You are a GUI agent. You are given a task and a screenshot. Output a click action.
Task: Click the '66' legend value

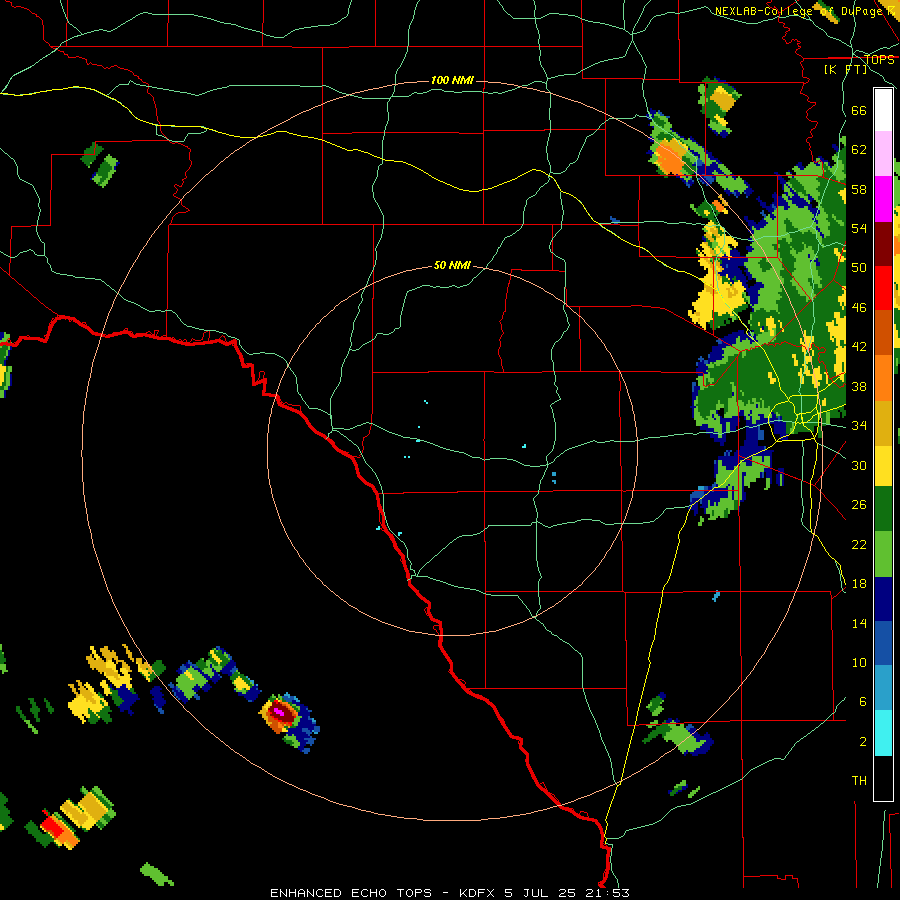(x=859, y=111)
